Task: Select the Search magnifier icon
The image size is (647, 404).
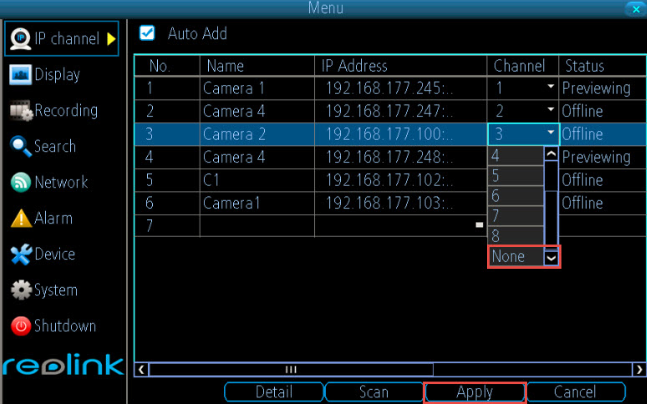Action: coord(20,146)
